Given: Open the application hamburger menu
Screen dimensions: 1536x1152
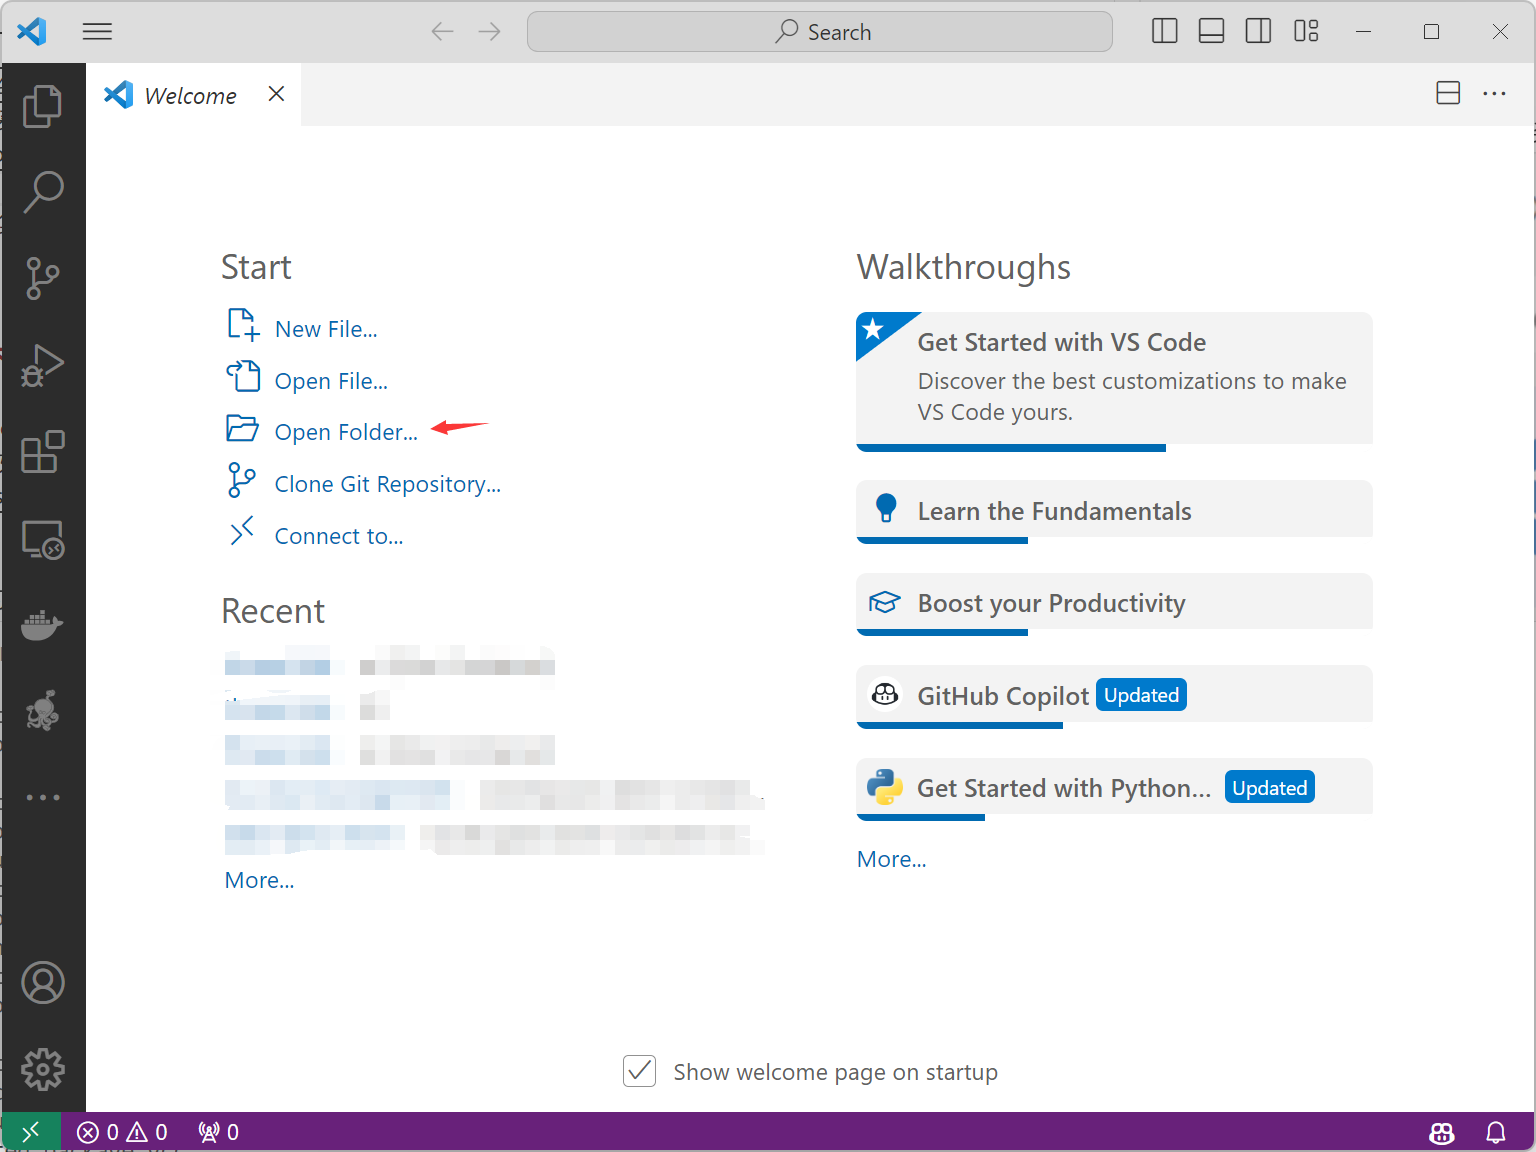Looking at the screenshot, I should point(97,31).
